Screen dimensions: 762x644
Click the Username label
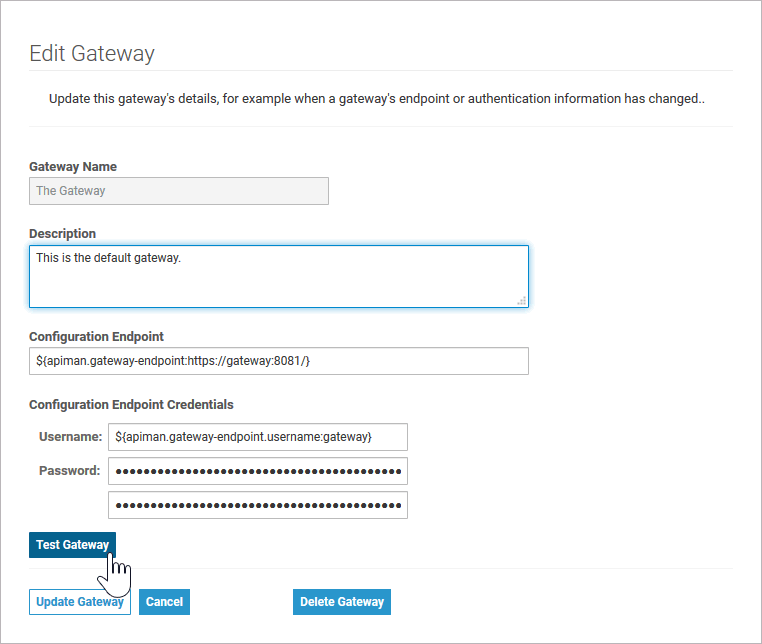coord(71,437)
